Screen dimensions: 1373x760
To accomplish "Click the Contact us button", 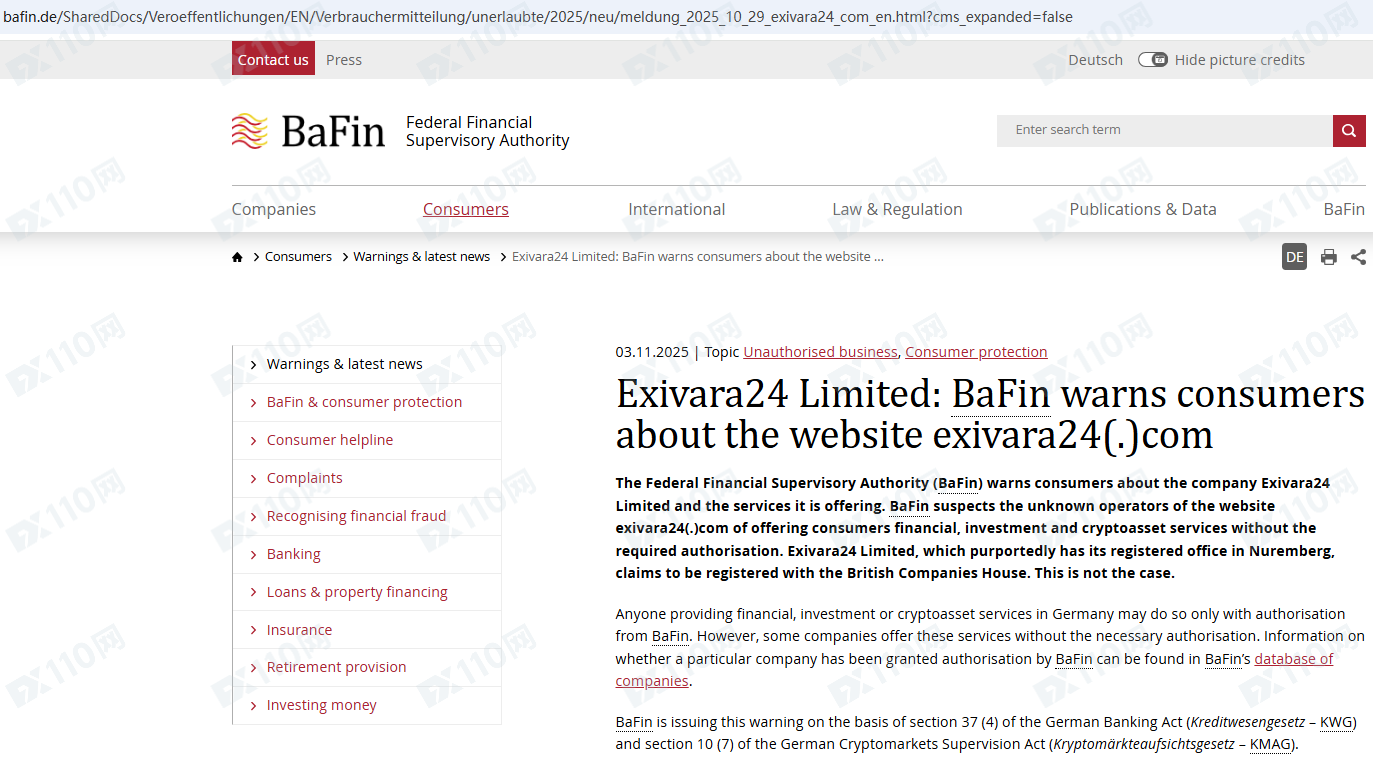I will [x=273, y=59].
